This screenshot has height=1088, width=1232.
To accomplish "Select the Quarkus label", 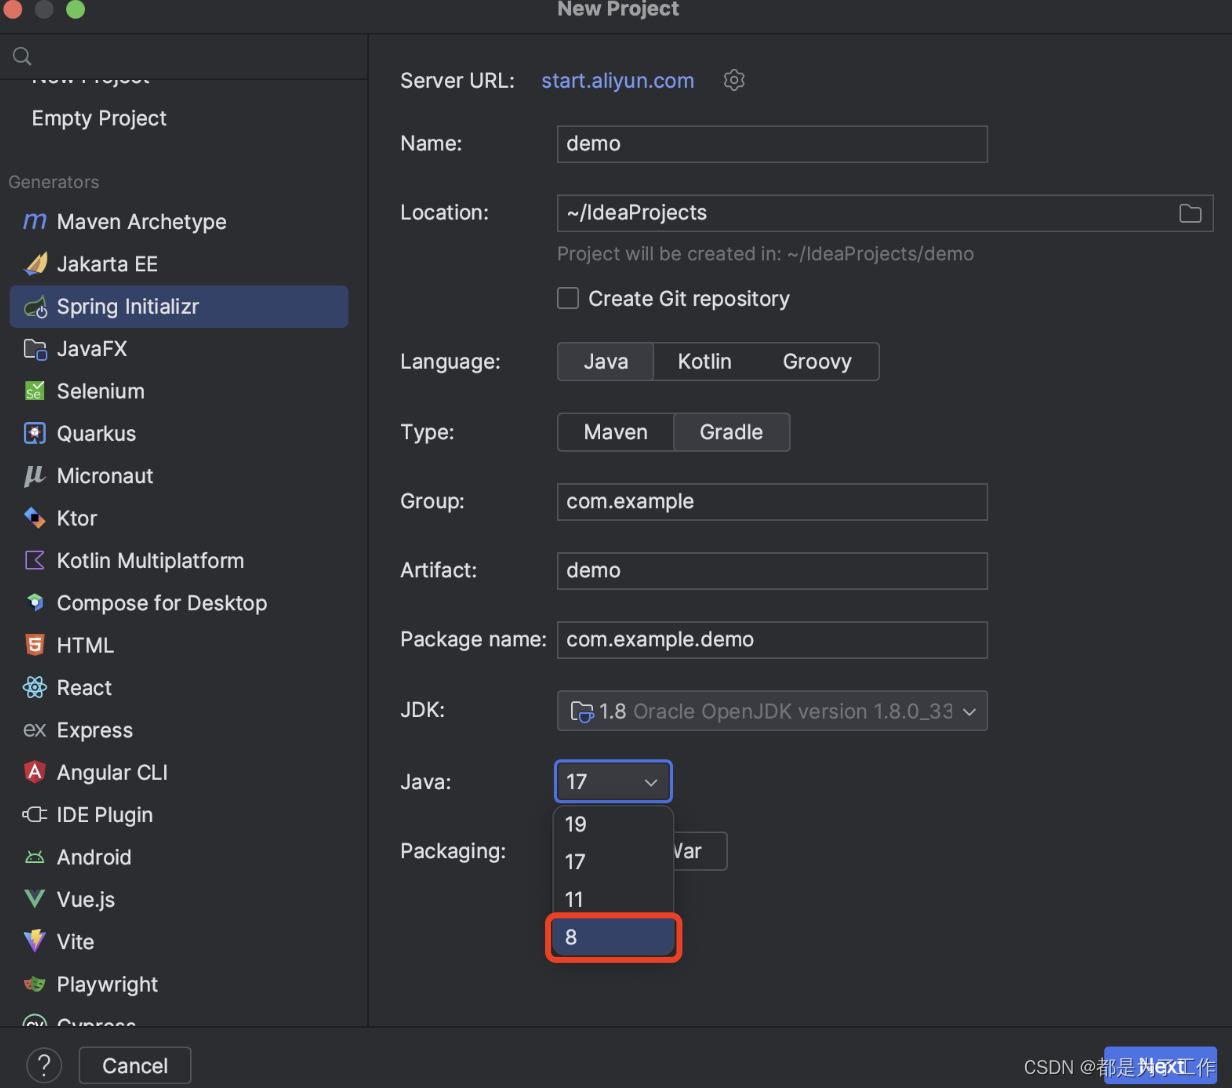I will coord(96,433).
